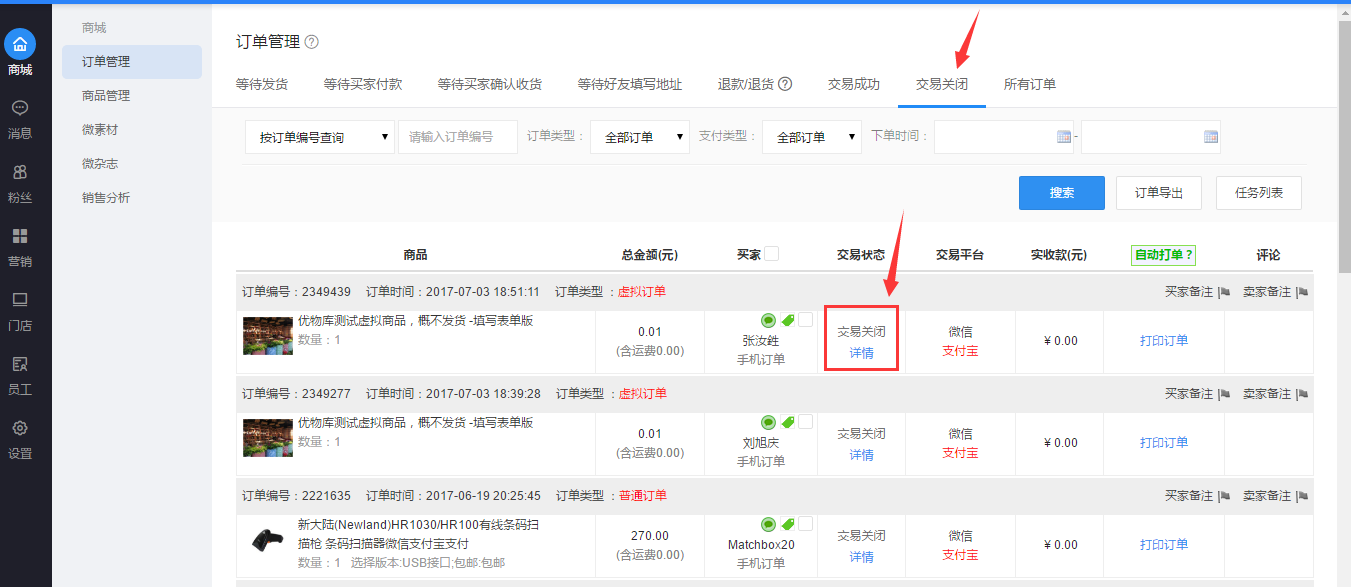This screenshot has width=1351, height=587.
Task: Click help icon next to 订单管理 title
Action: (x=312, y=42)
